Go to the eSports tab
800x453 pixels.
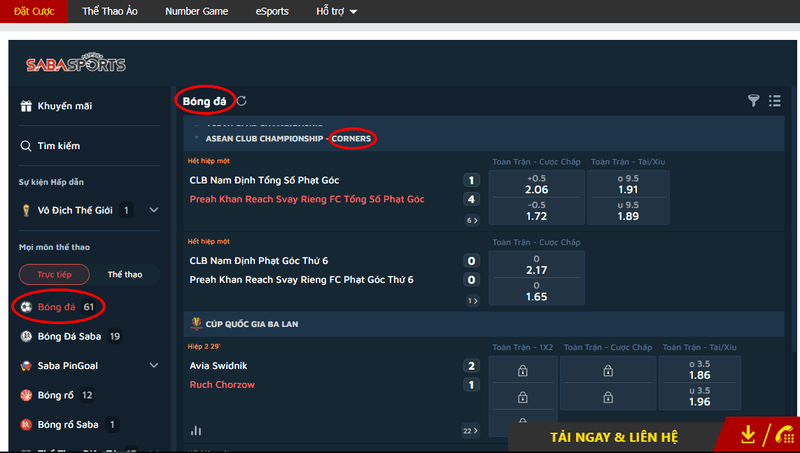click(270, 11)
